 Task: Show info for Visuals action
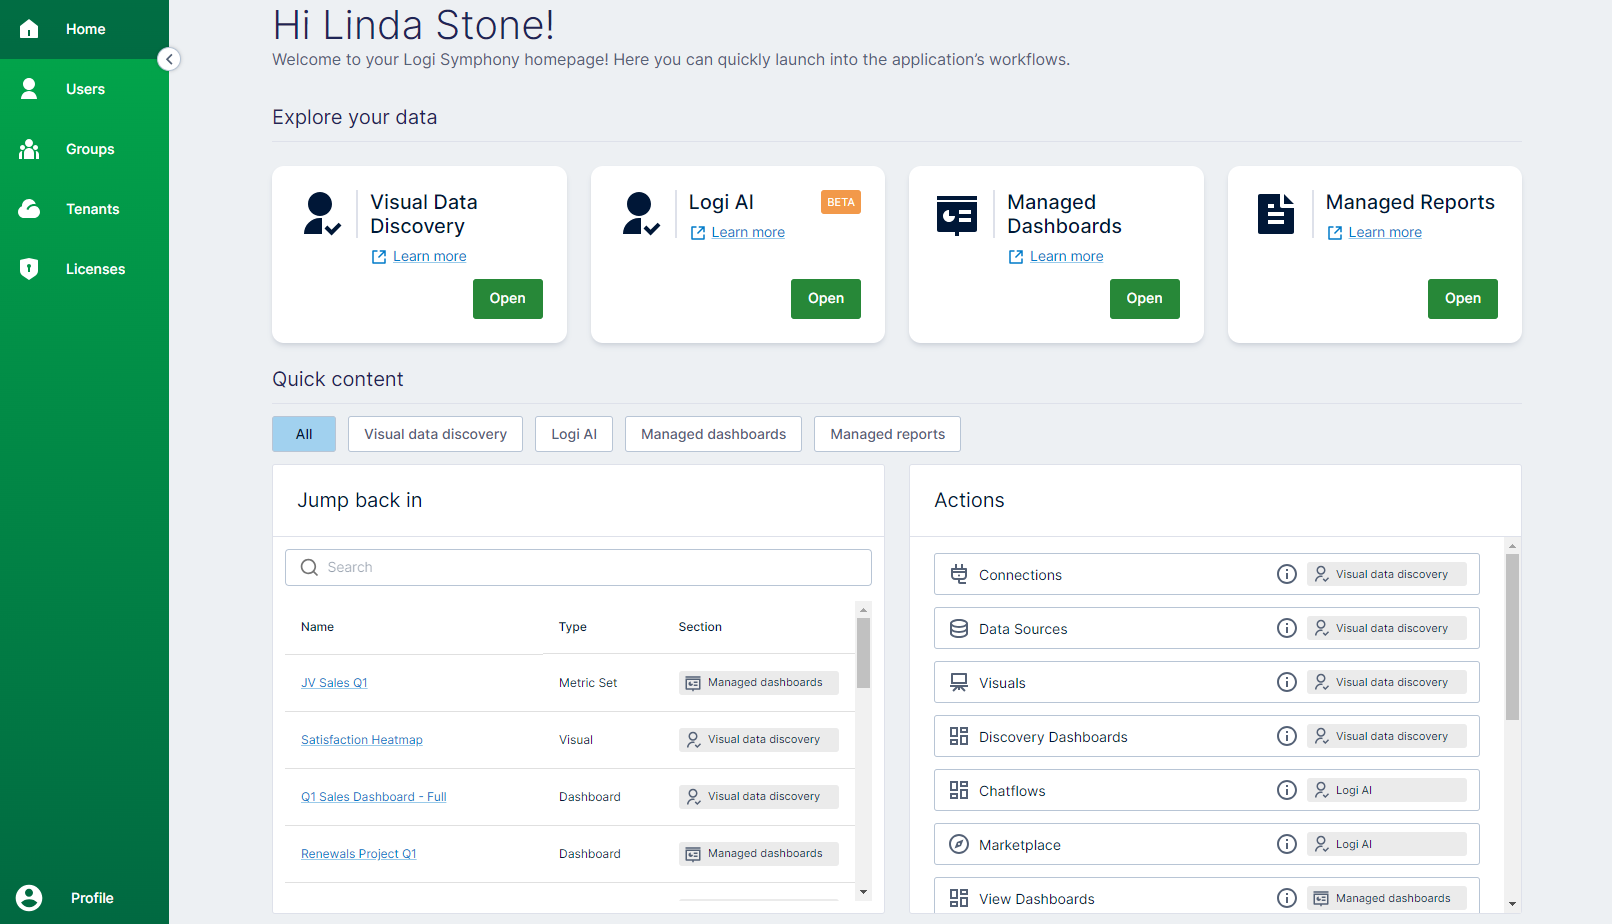[x=1287, y=682]
